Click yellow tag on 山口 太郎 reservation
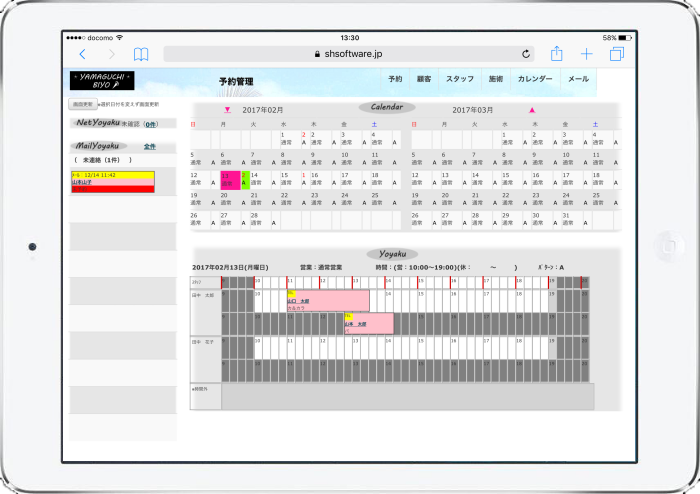The width and height of the screenshot is (700, 494). tap(291, 294)
